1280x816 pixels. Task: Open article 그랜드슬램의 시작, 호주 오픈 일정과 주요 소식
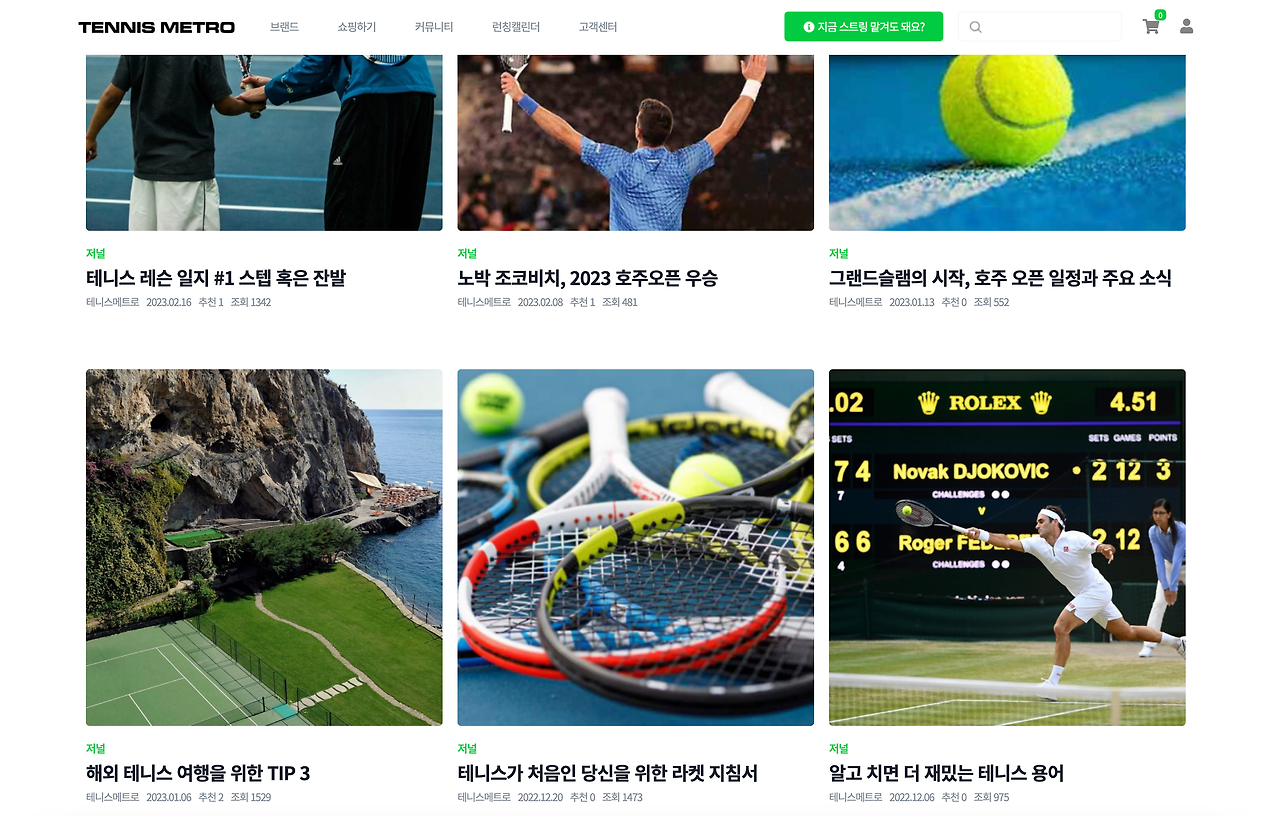click(x=1000, y=278)
